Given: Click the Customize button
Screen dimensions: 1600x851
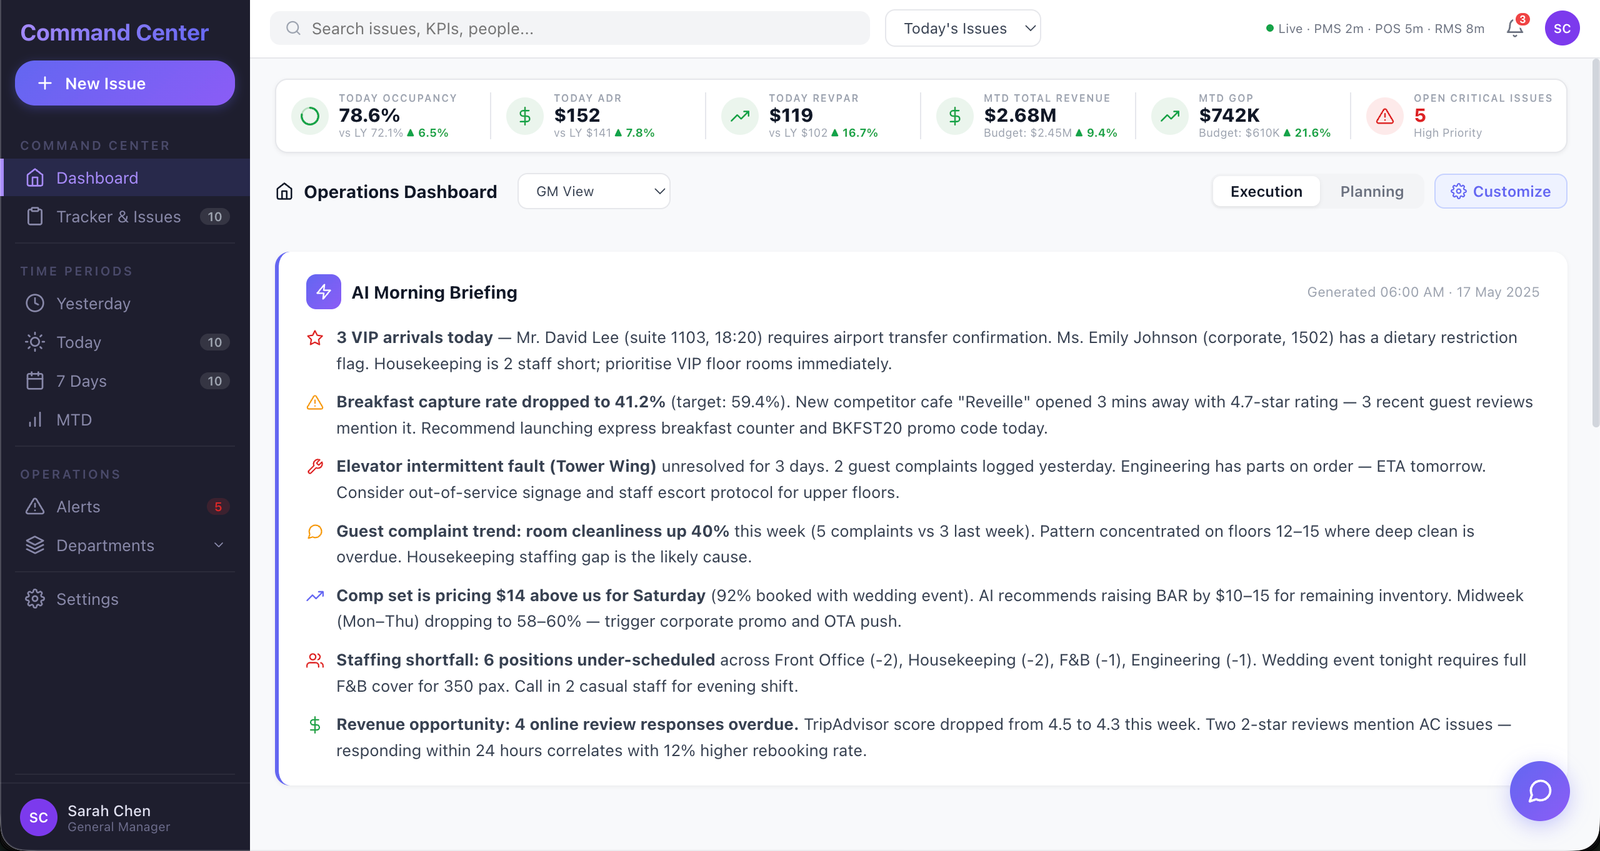Looking at the screenshot, I should (1500, 191).
